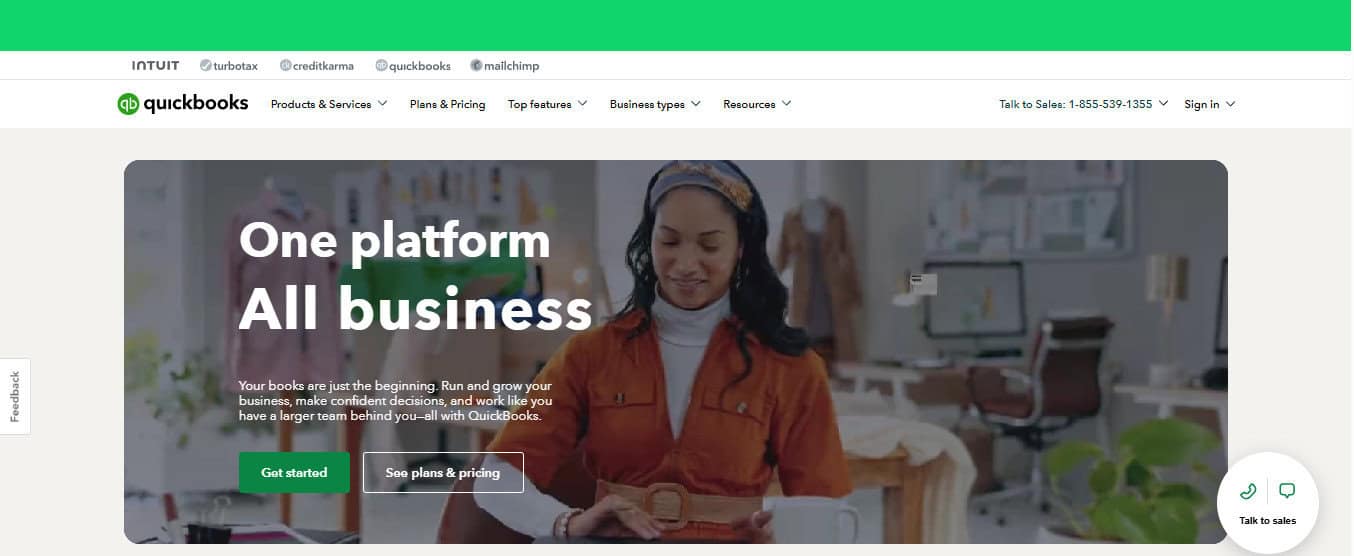1354x556 pixels.
Task: Expand Talk to Sales phone number dropdown
Action: (x=1084, y=104)
